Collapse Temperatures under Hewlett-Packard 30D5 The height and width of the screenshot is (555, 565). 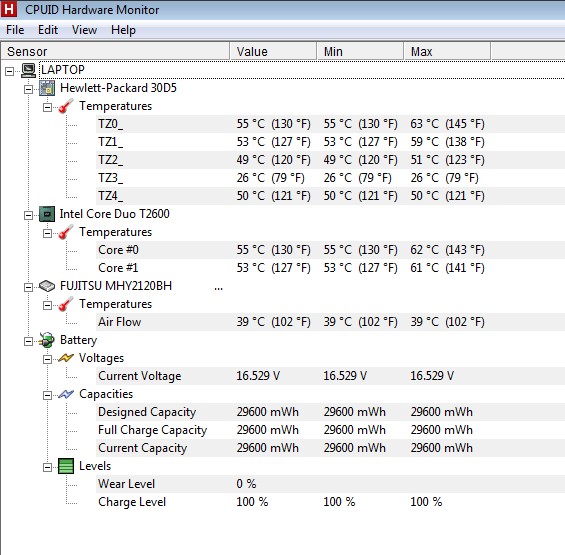[47, 107]
